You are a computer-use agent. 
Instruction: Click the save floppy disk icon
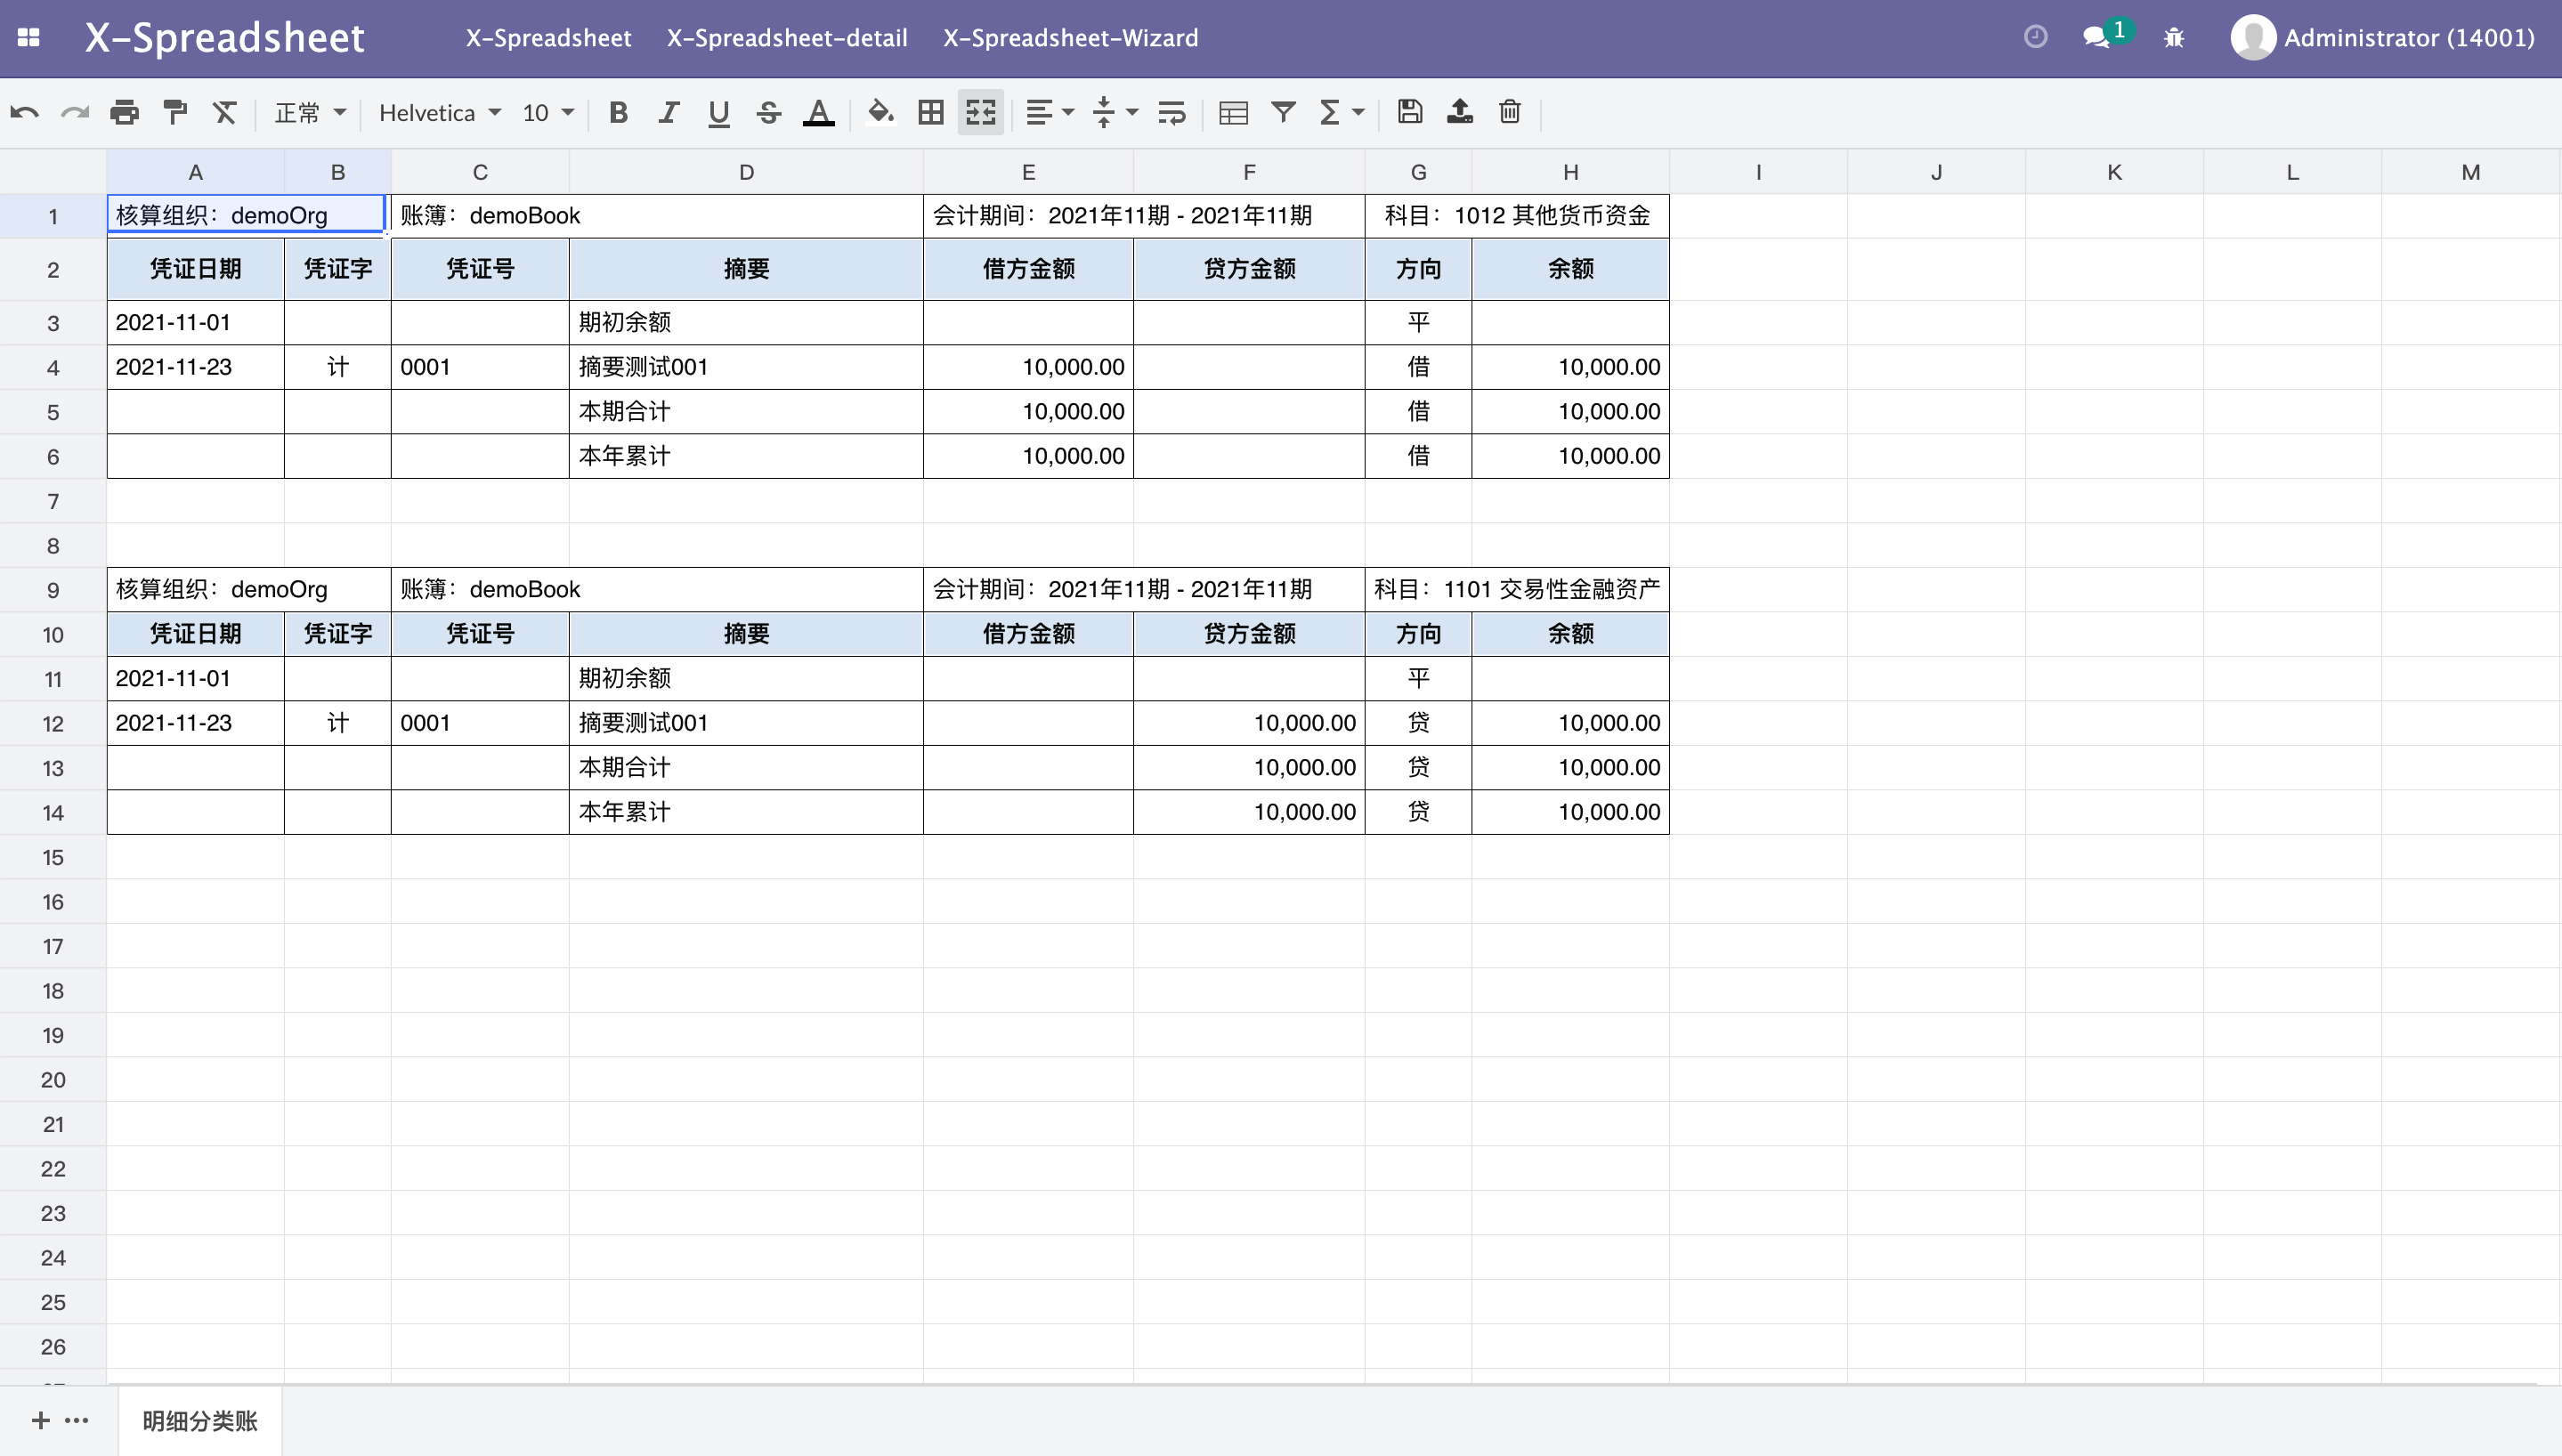point(1410,112)
